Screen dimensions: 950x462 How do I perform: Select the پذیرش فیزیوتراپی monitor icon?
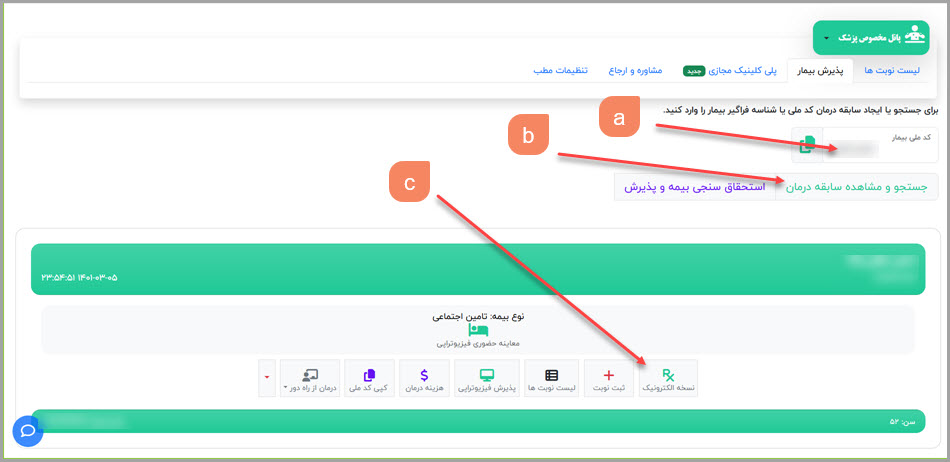[486, 375]
